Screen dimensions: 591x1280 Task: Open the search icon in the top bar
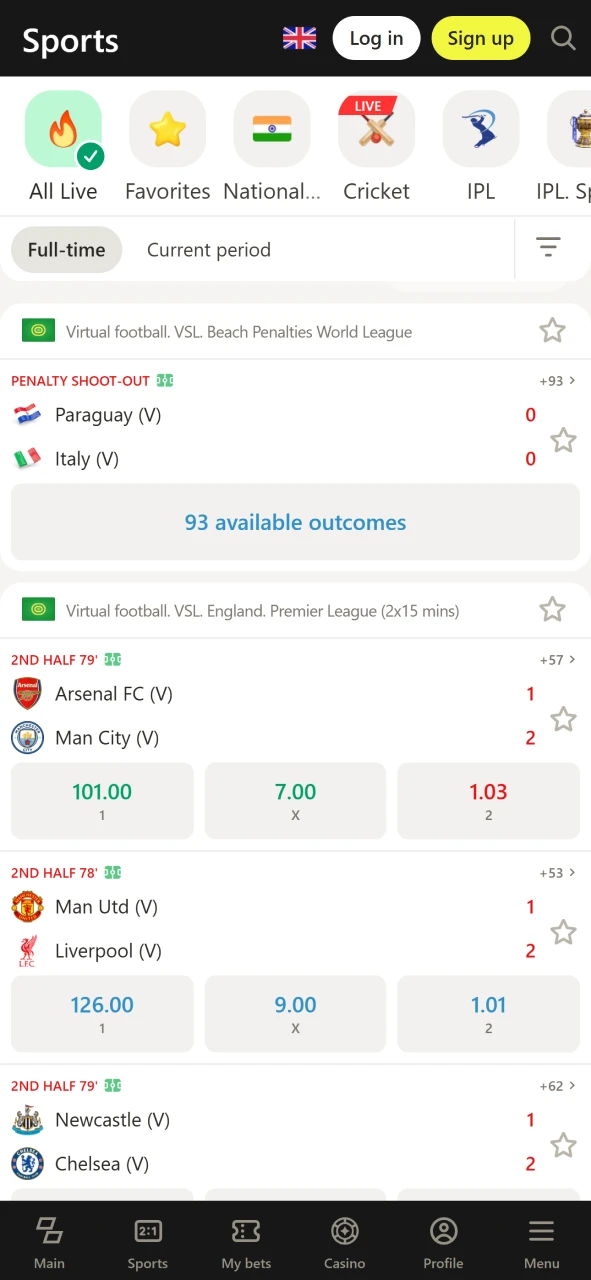pyautogui.click(x=563, y=38)
